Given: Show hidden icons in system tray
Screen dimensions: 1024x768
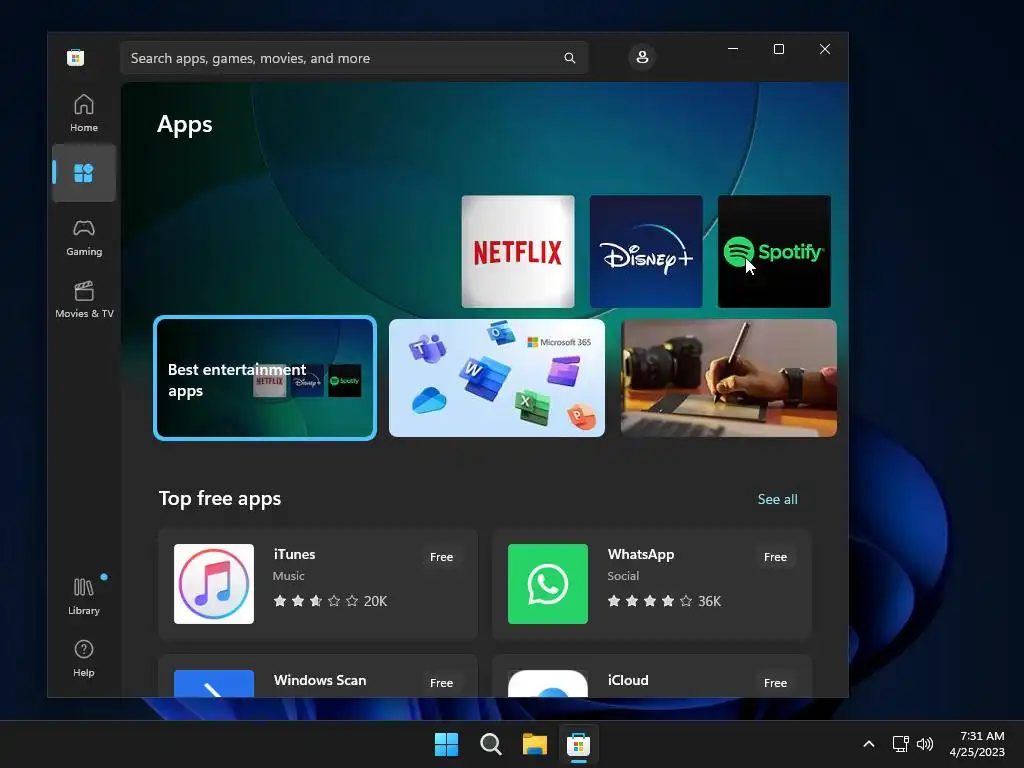Looking at the screenshot, I should (869, 744).
